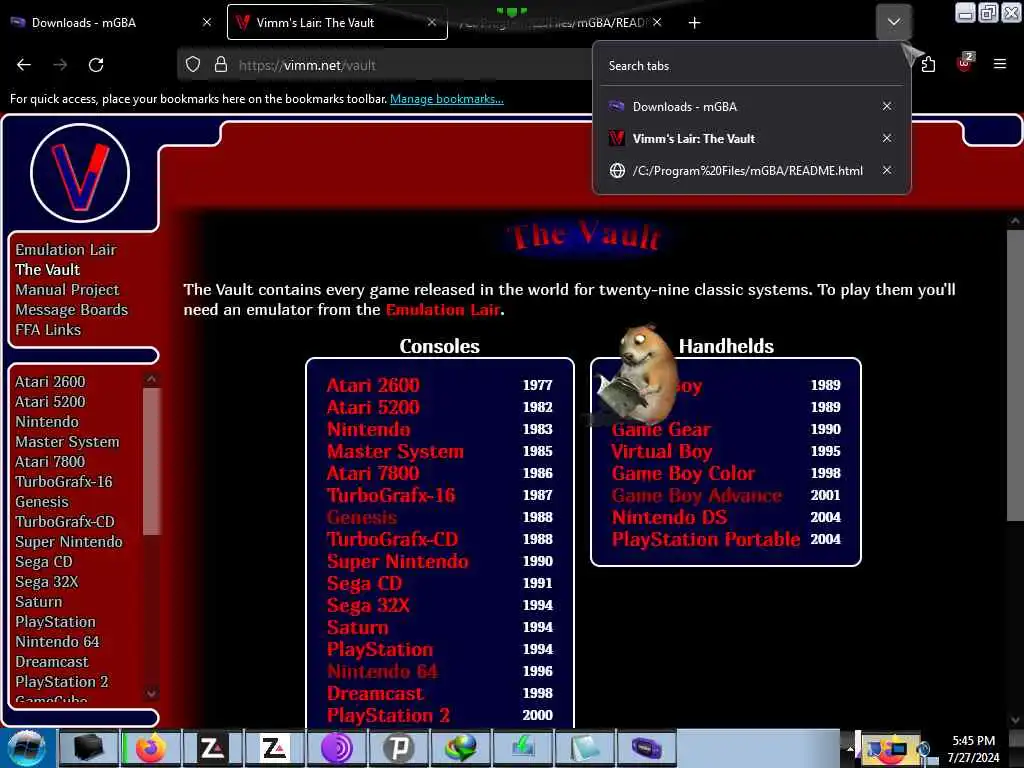The image size is (1024, 768).
Task: Click Emulation Lair link in description text
Action: pyautogui.click(x=443, y=310)
